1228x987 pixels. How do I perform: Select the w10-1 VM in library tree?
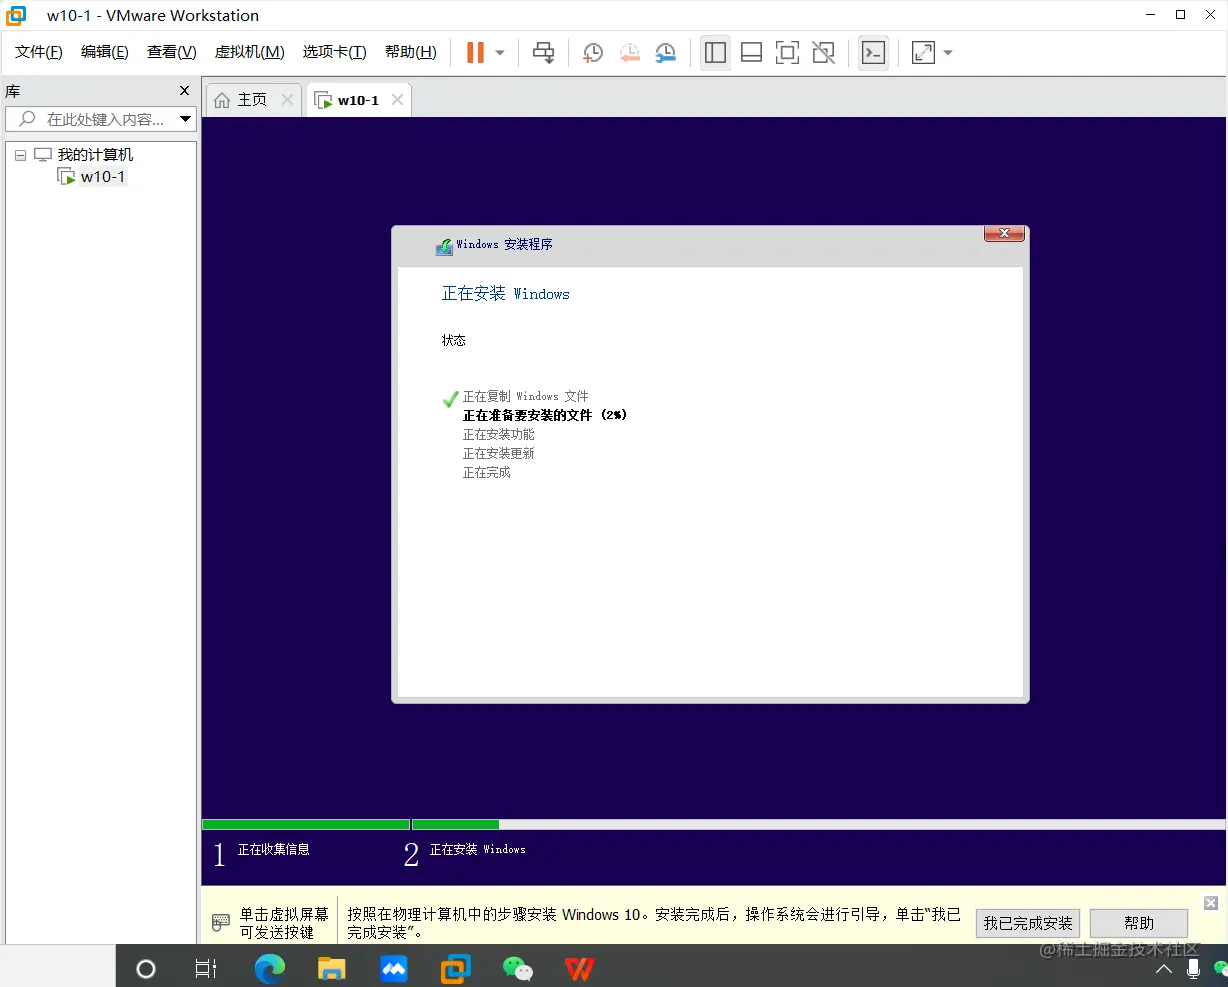102,177
